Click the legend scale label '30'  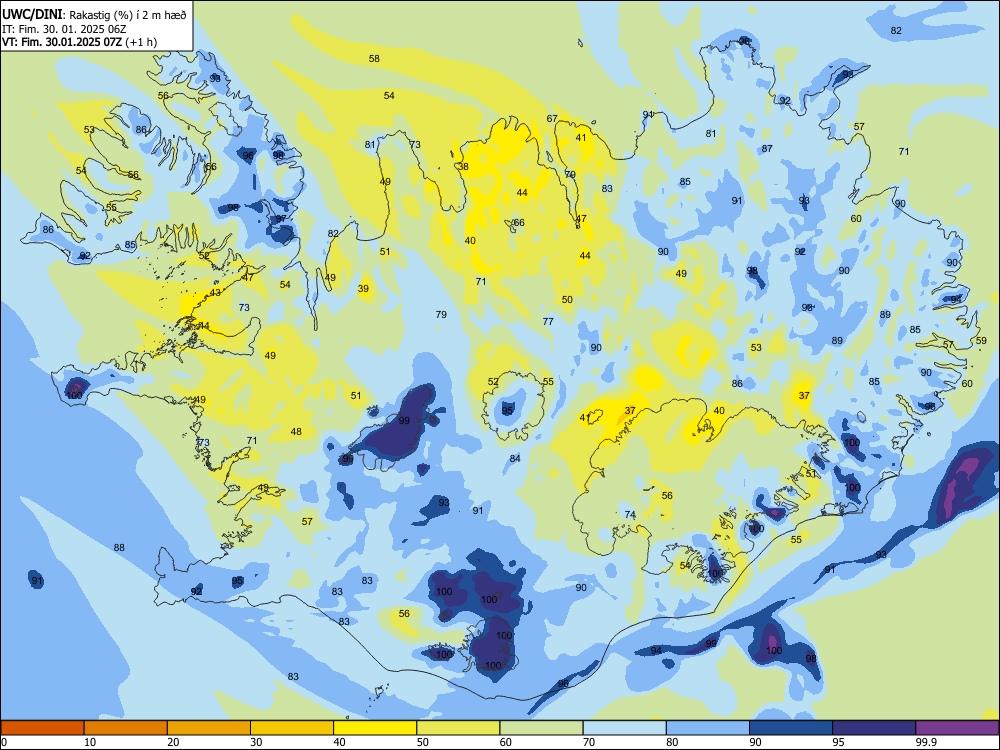point(256,742)
